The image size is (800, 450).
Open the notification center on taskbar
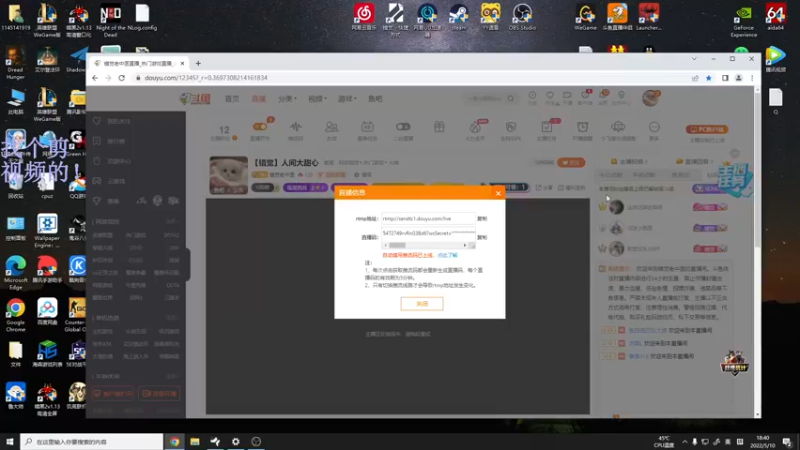(x=787, y=442)
